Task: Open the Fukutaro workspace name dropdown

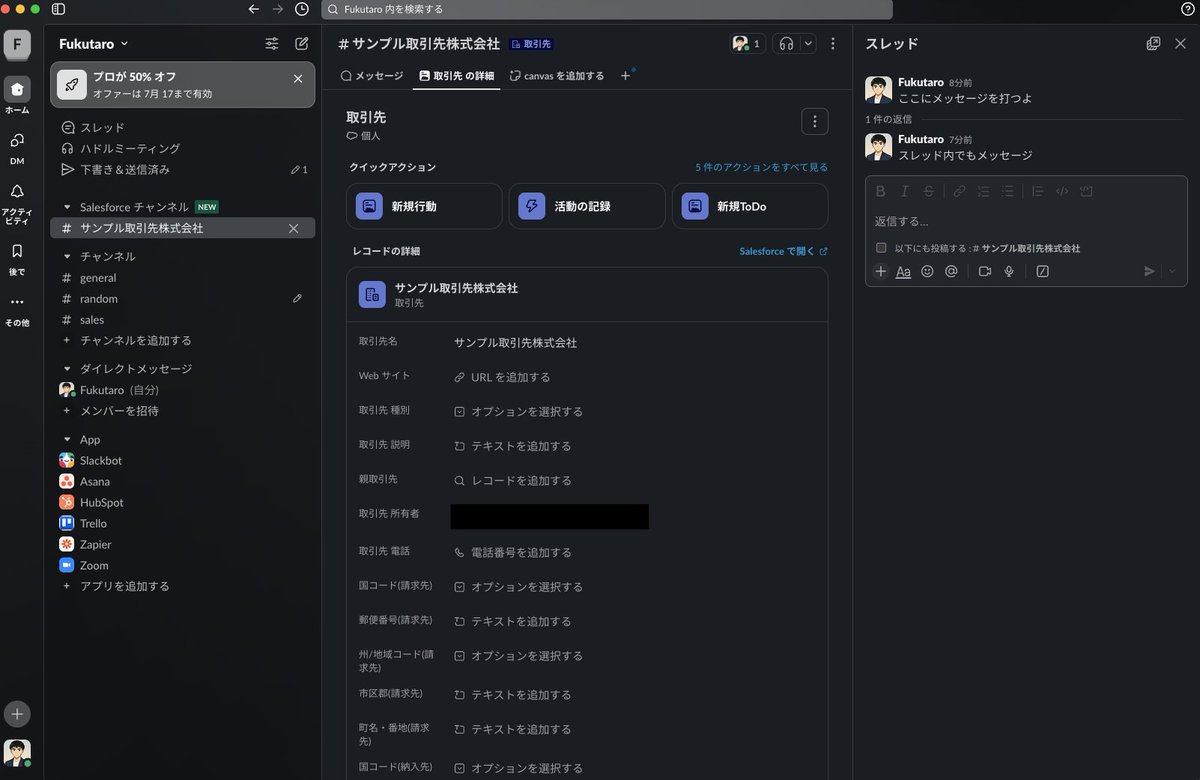Action: [94, 44]
